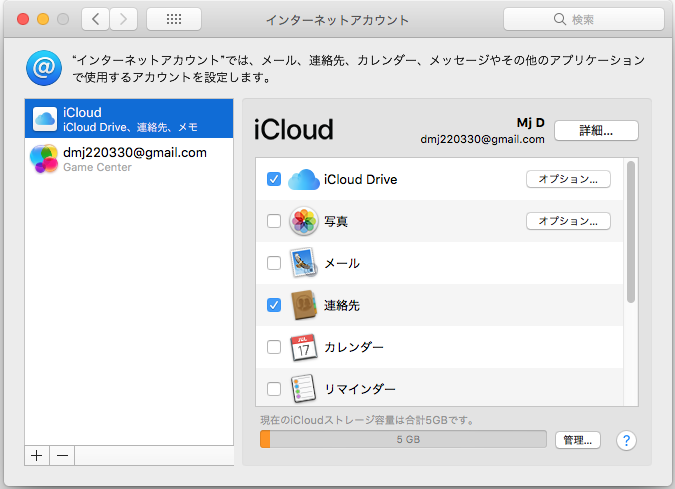This screenshot has height=489, width=675.
Task: Open 詳細... account details button
Action: pos(596,130)
